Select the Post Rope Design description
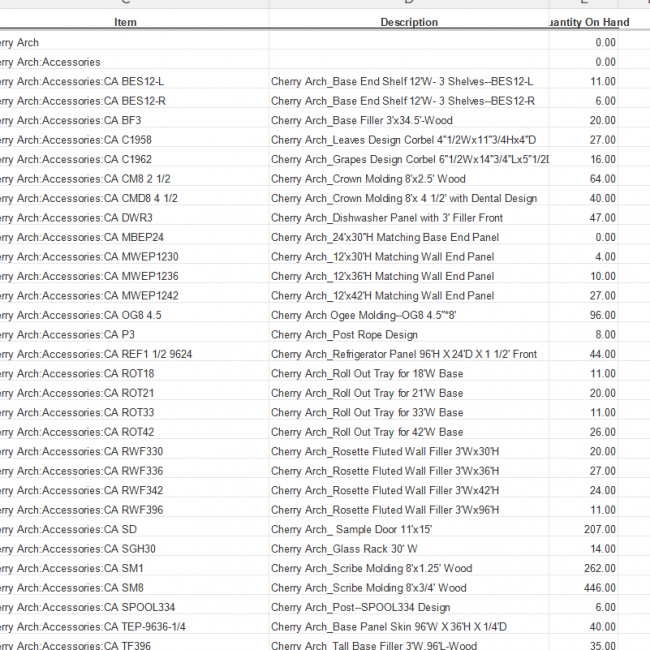The width and height of the screenshot is (650, 650). tap(409, 335)
